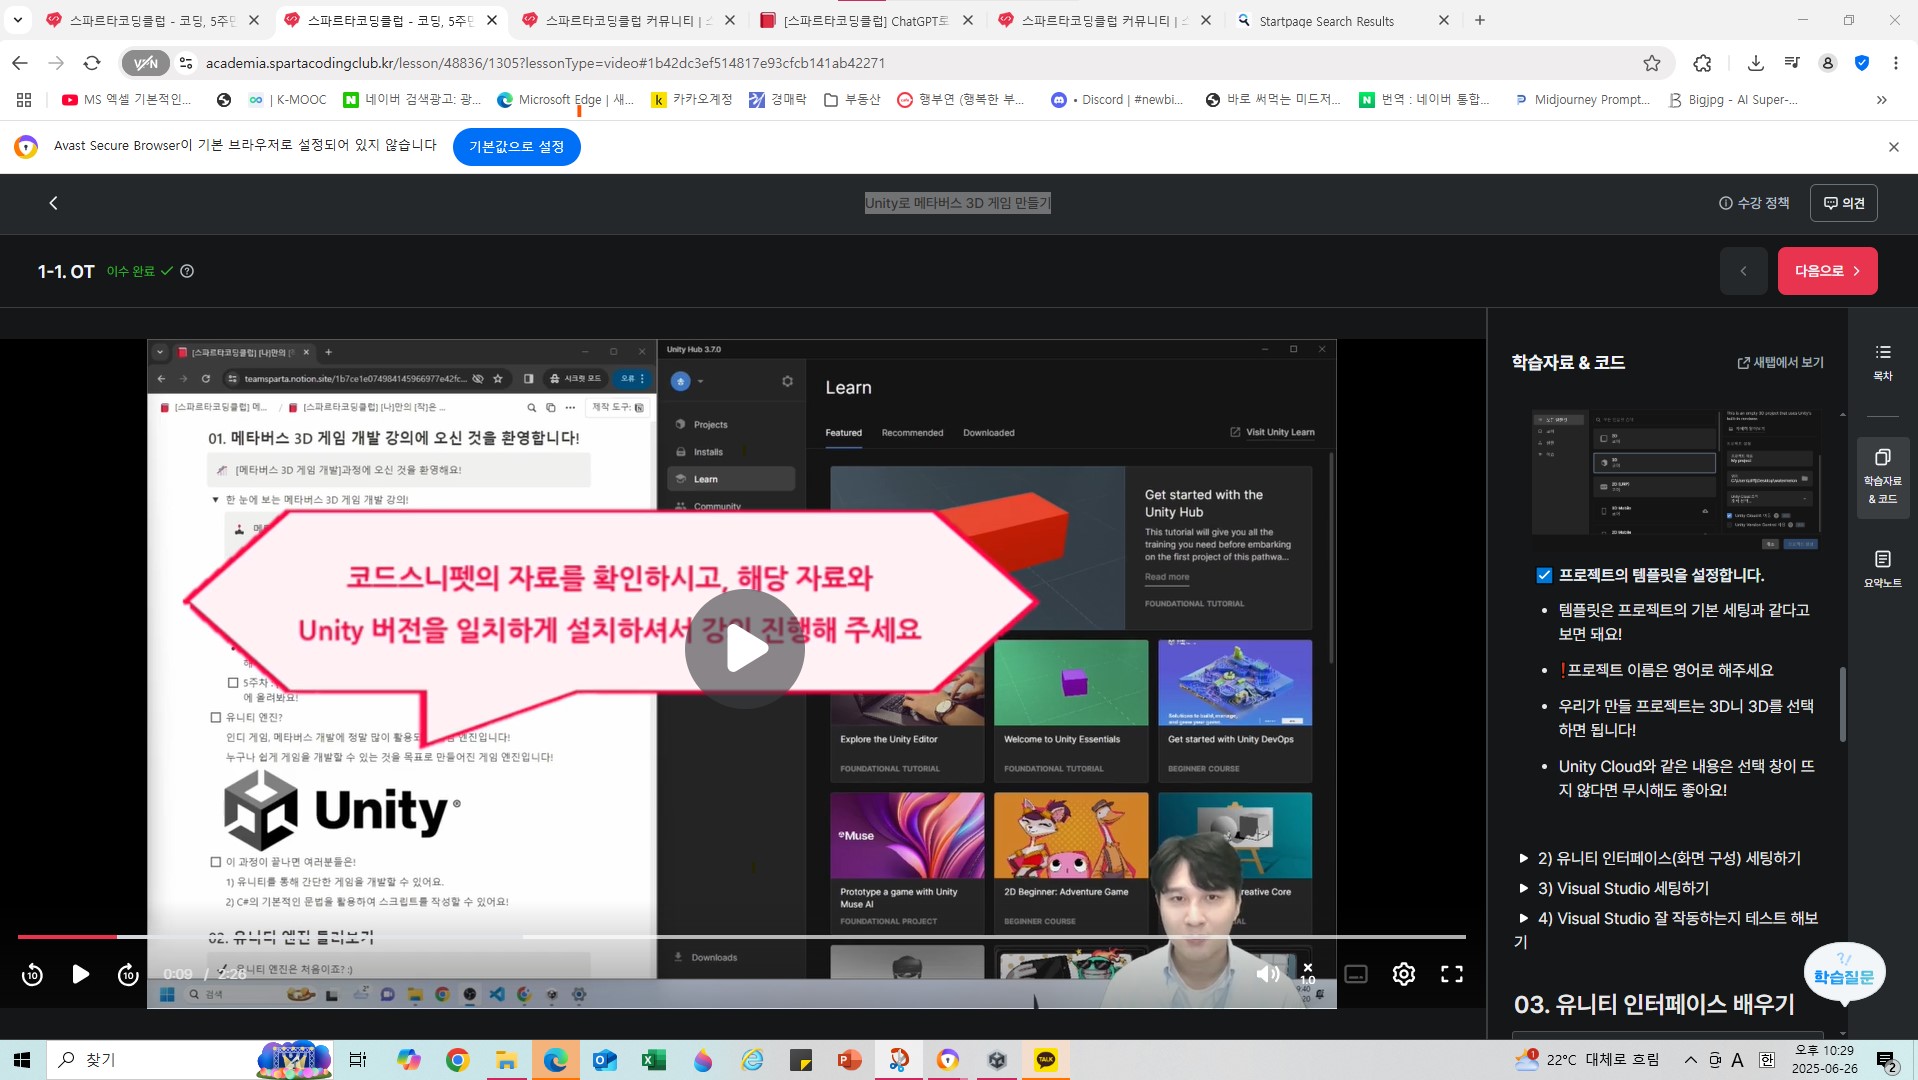Screen dimensions: 1918x1080
Task: Toggle checkbox 프로젝트의 템플릿을 설정합니다
Action: pos(1544,575)
